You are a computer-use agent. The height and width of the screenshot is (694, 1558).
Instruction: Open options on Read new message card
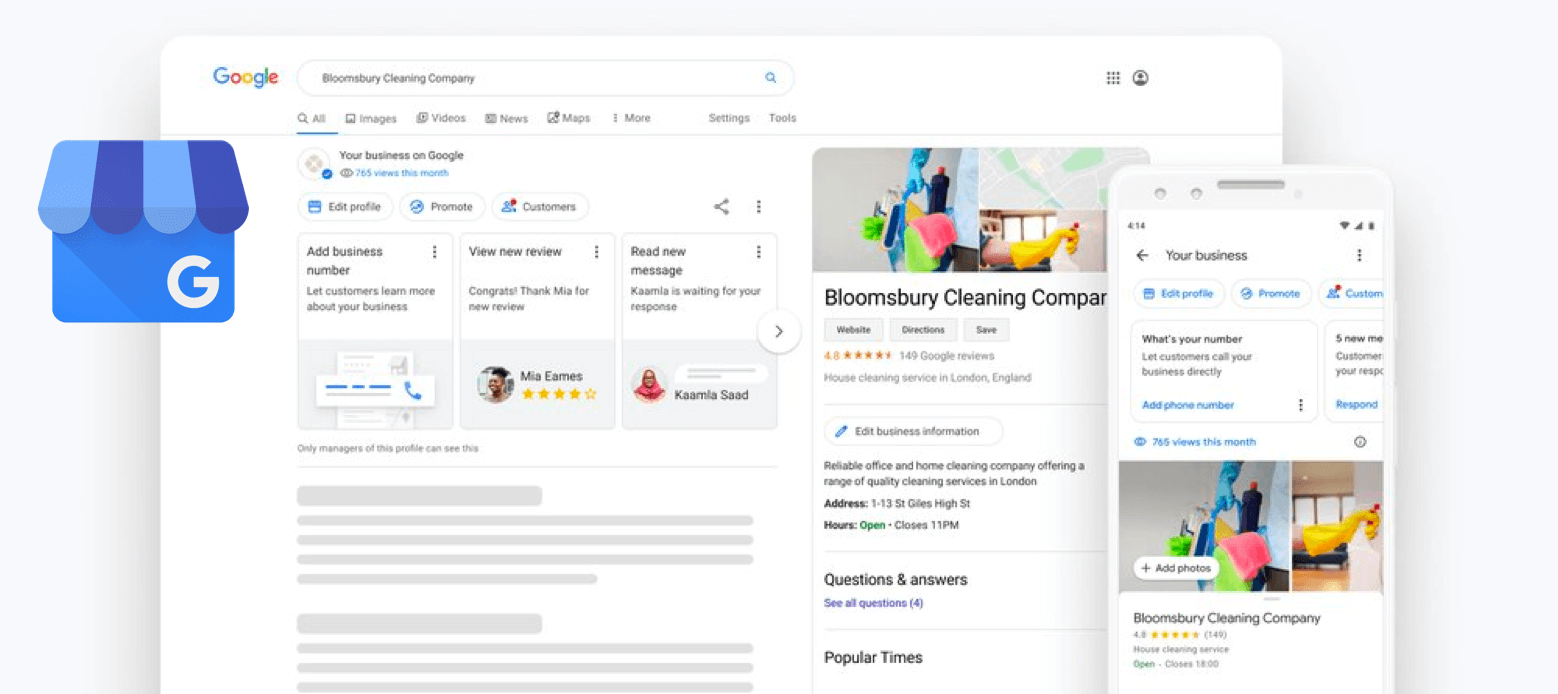click(x=759, y=252)
